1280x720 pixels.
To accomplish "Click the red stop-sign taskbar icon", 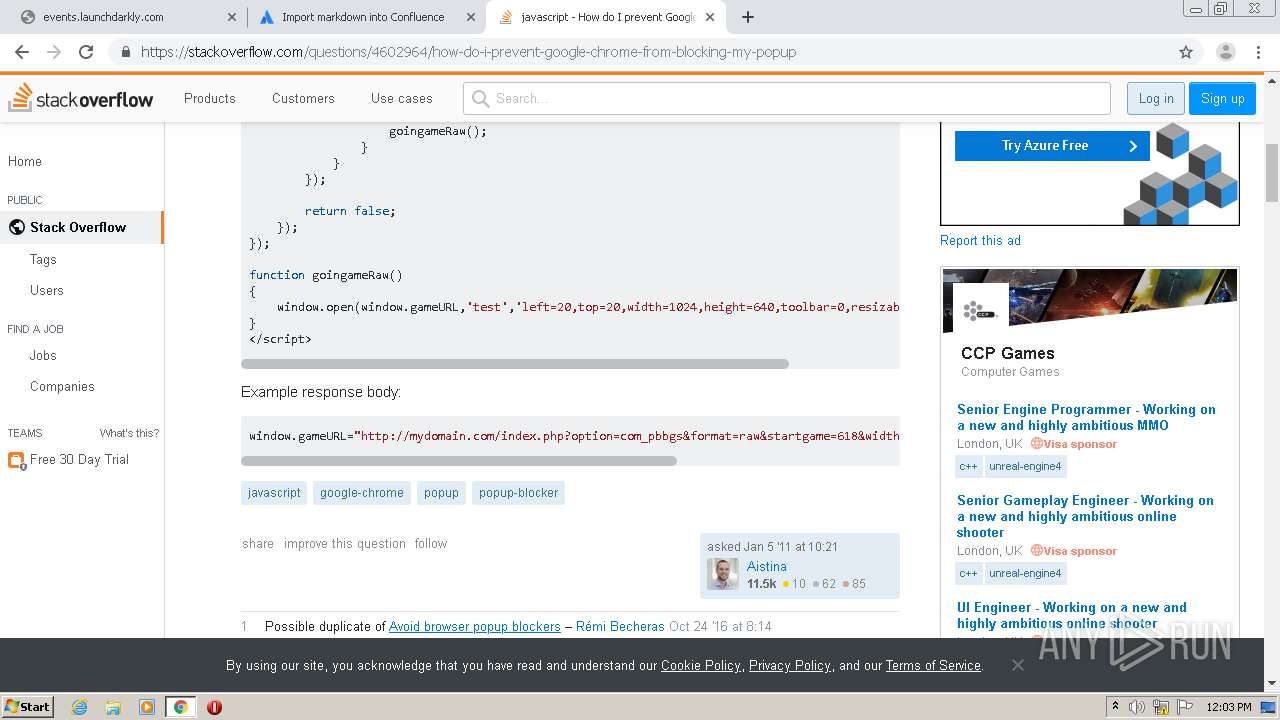I will 214,707.
